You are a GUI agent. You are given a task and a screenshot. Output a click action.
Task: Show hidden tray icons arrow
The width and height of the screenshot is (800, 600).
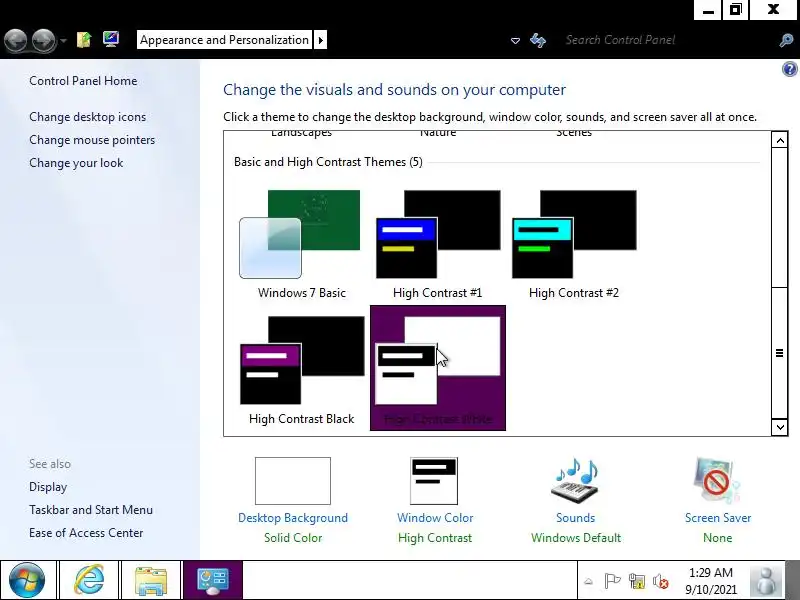[x=588, y=581]
